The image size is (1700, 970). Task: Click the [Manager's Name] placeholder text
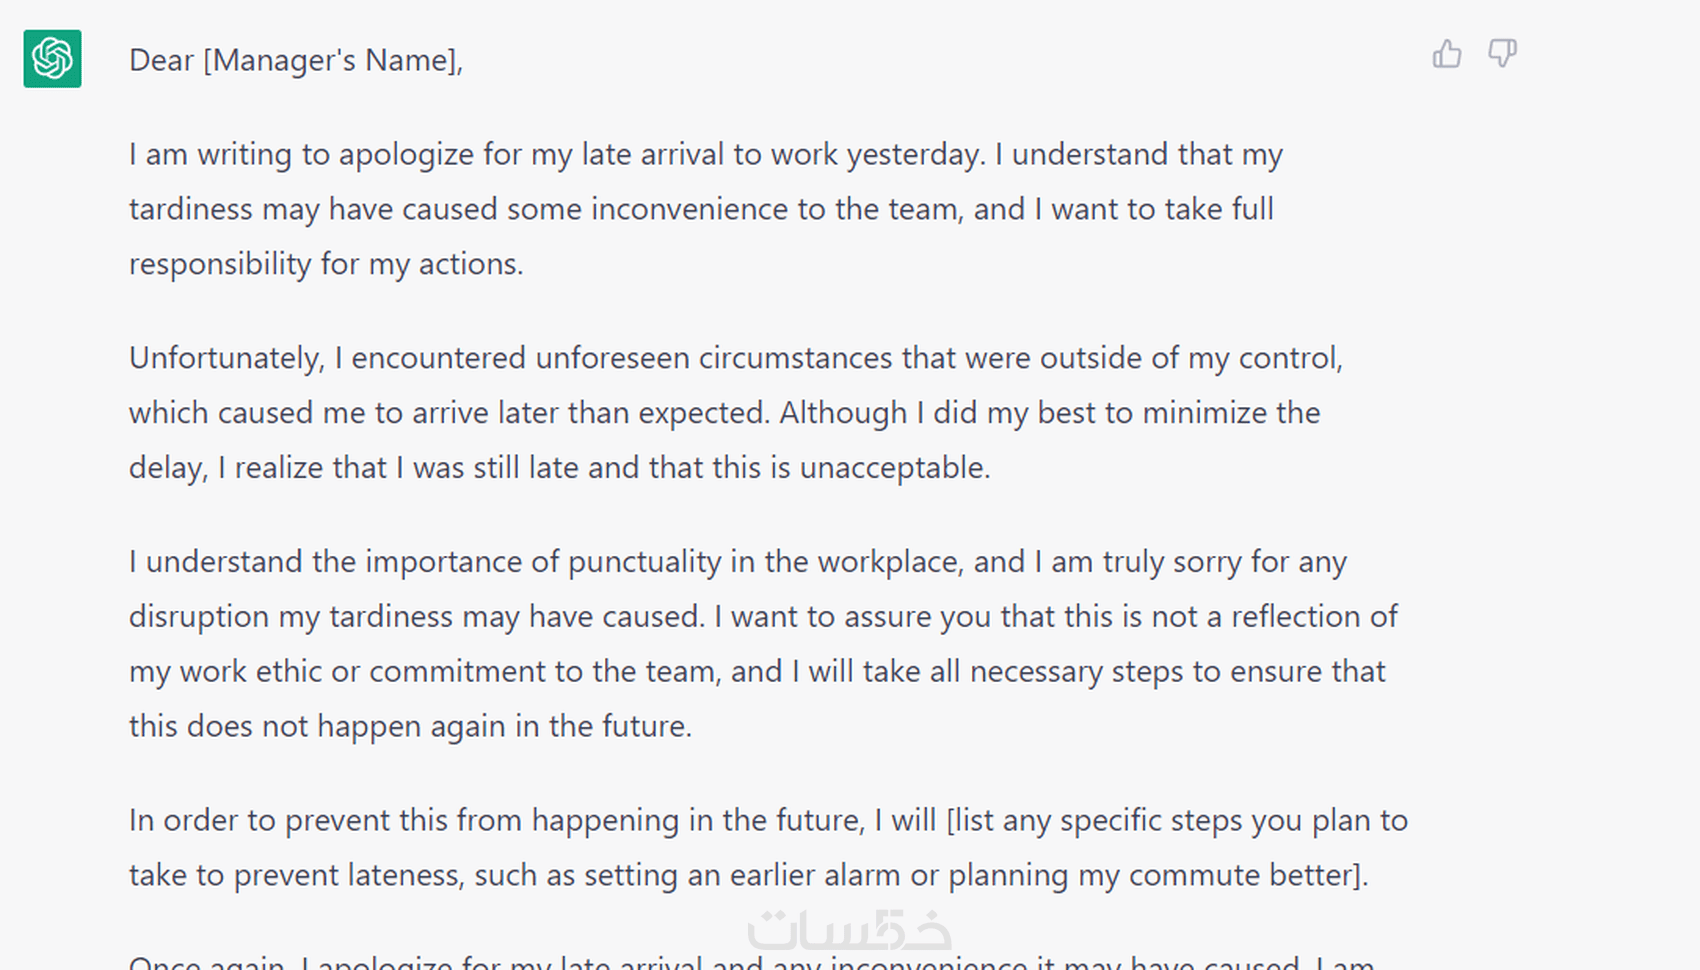[331, 60]
